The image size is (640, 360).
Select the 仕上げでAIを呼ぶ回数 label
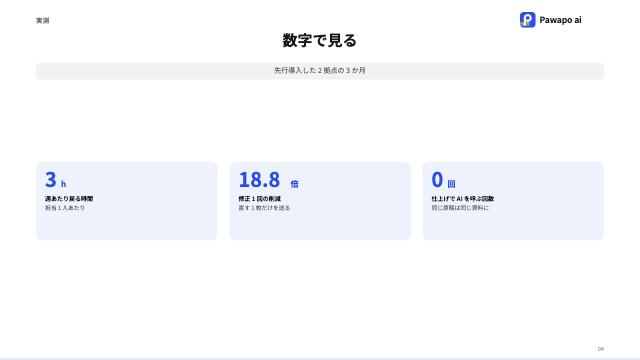point(463,199)
